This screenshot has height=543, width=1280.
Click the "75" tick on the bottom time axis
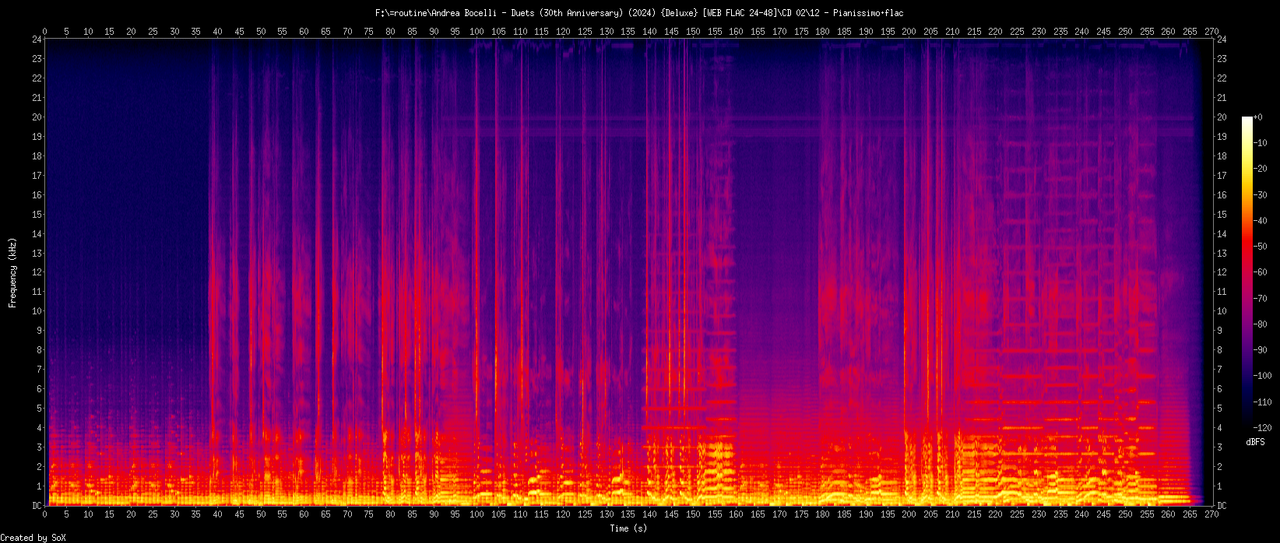[x=369, y=516]
